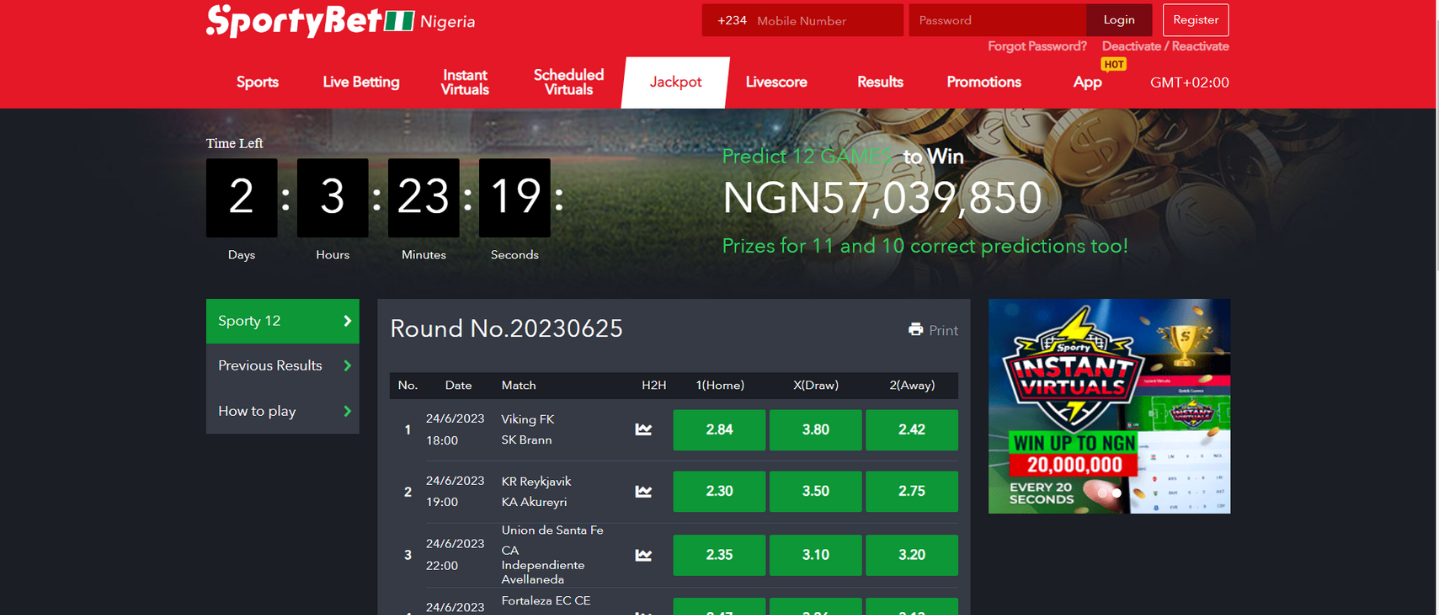
Task: Click the Print link text
Action: pos(943,330)
